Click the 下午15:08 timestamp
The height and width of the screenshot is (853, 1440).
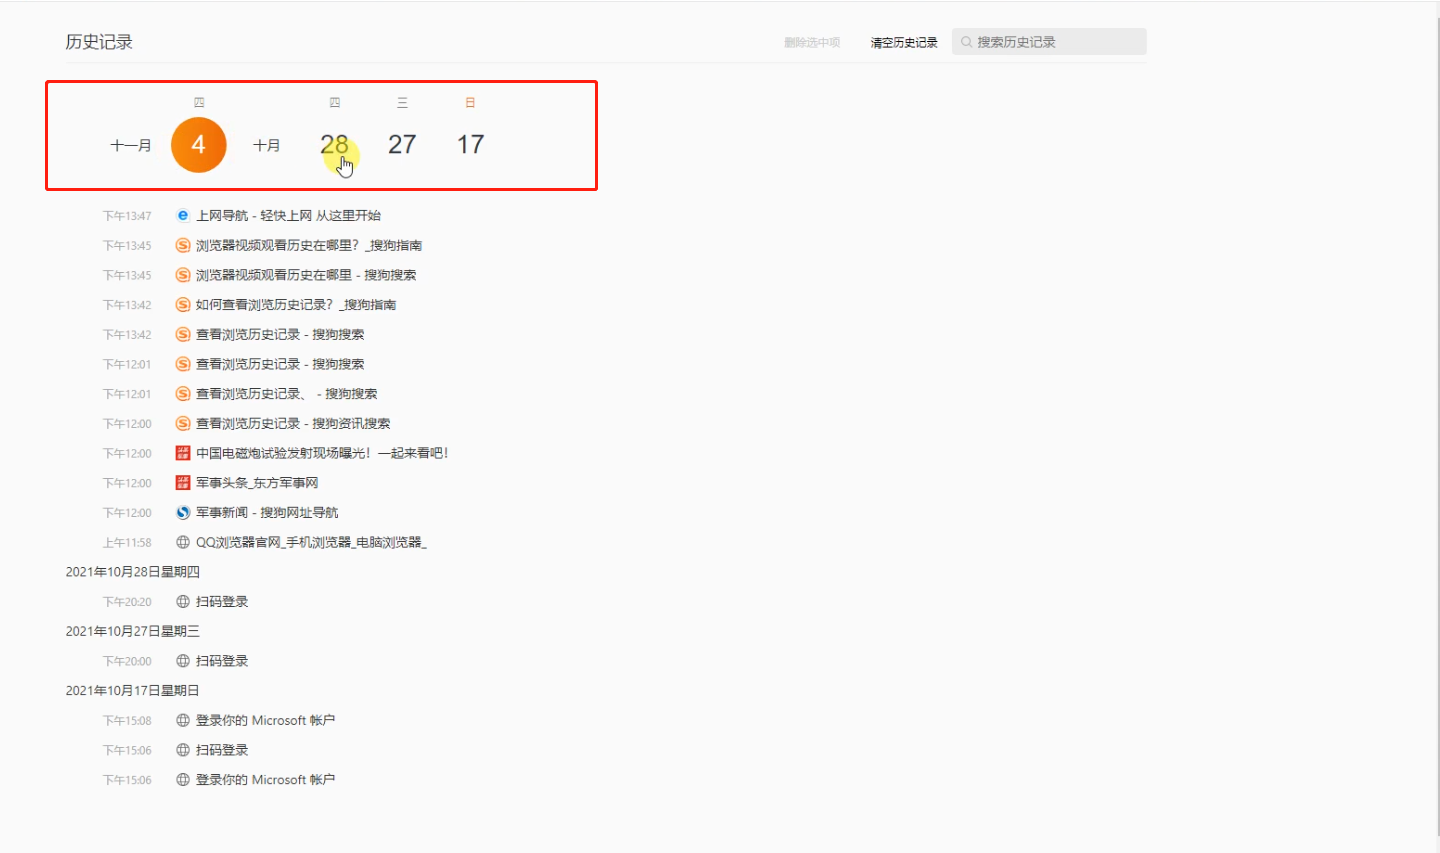click(127, 721)
